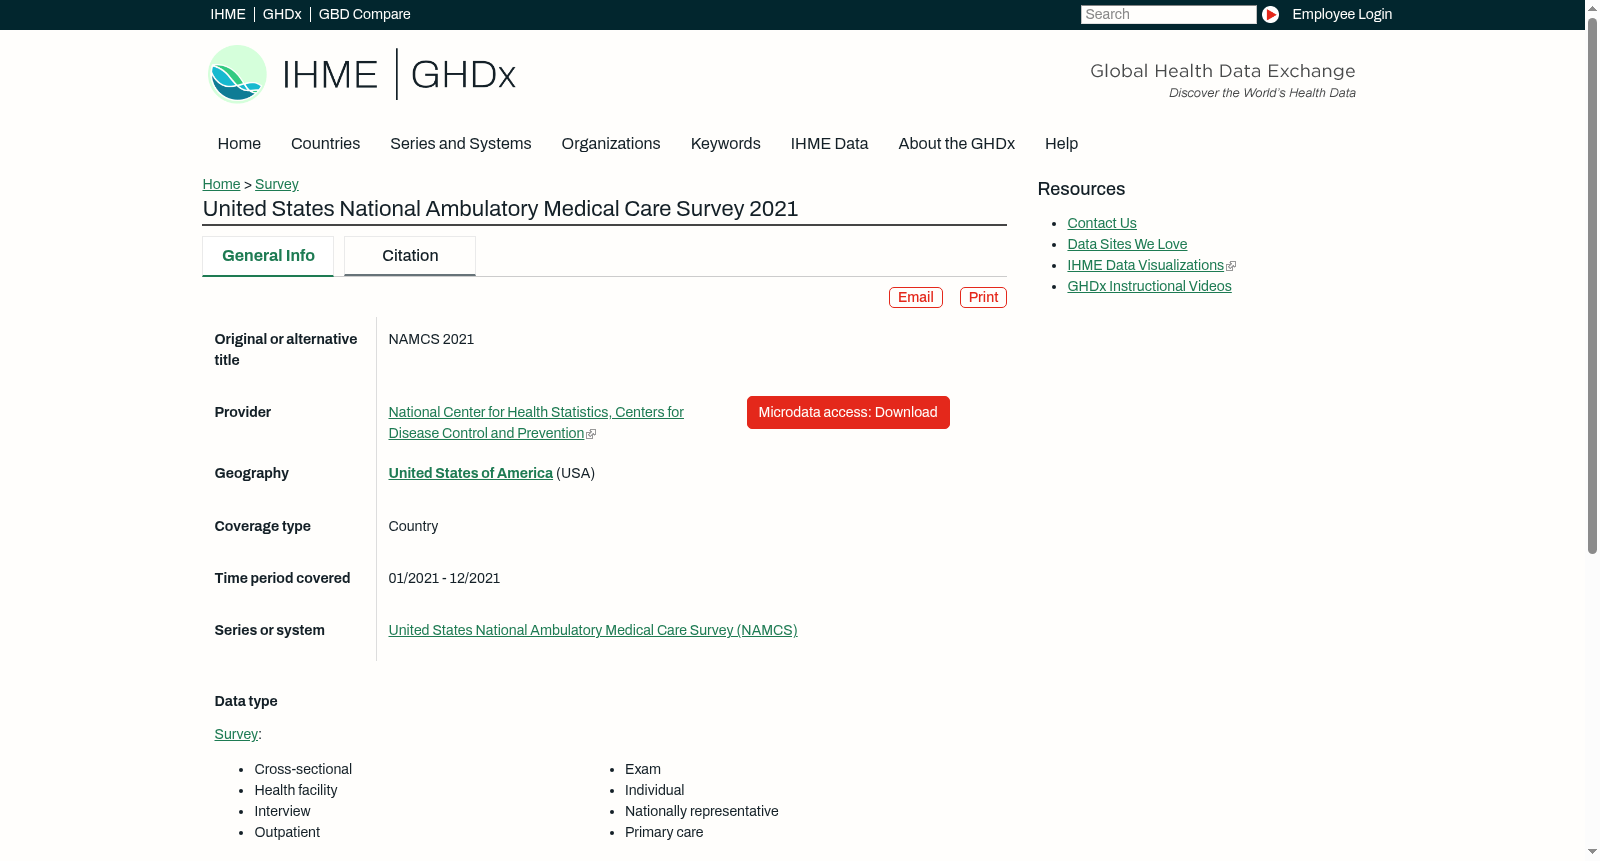This screenshot has width=1600, height=861.
Task: Click the Survey data type link
Action: click(x=236, y=734)
